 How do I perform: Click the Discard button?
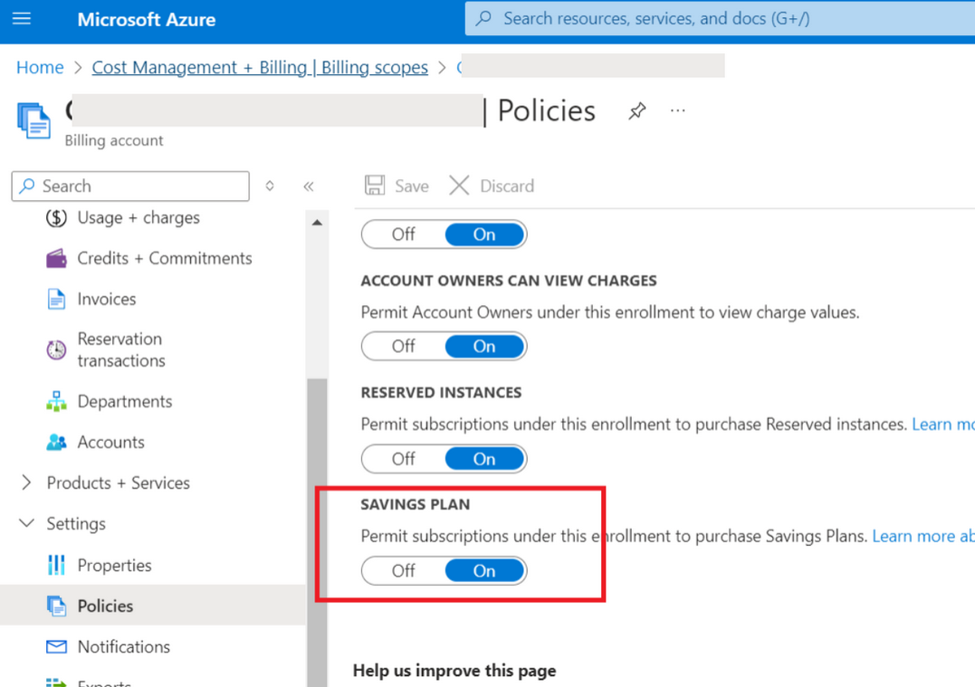coord(492,185)
